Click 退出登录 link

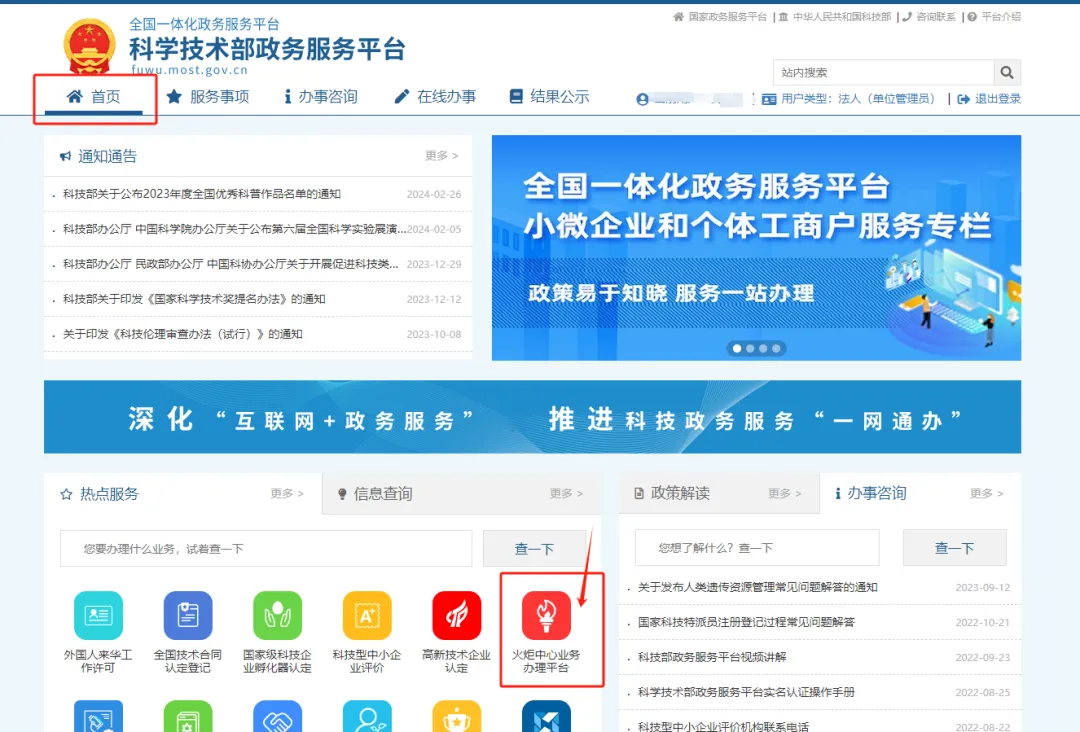coord(989,99)
